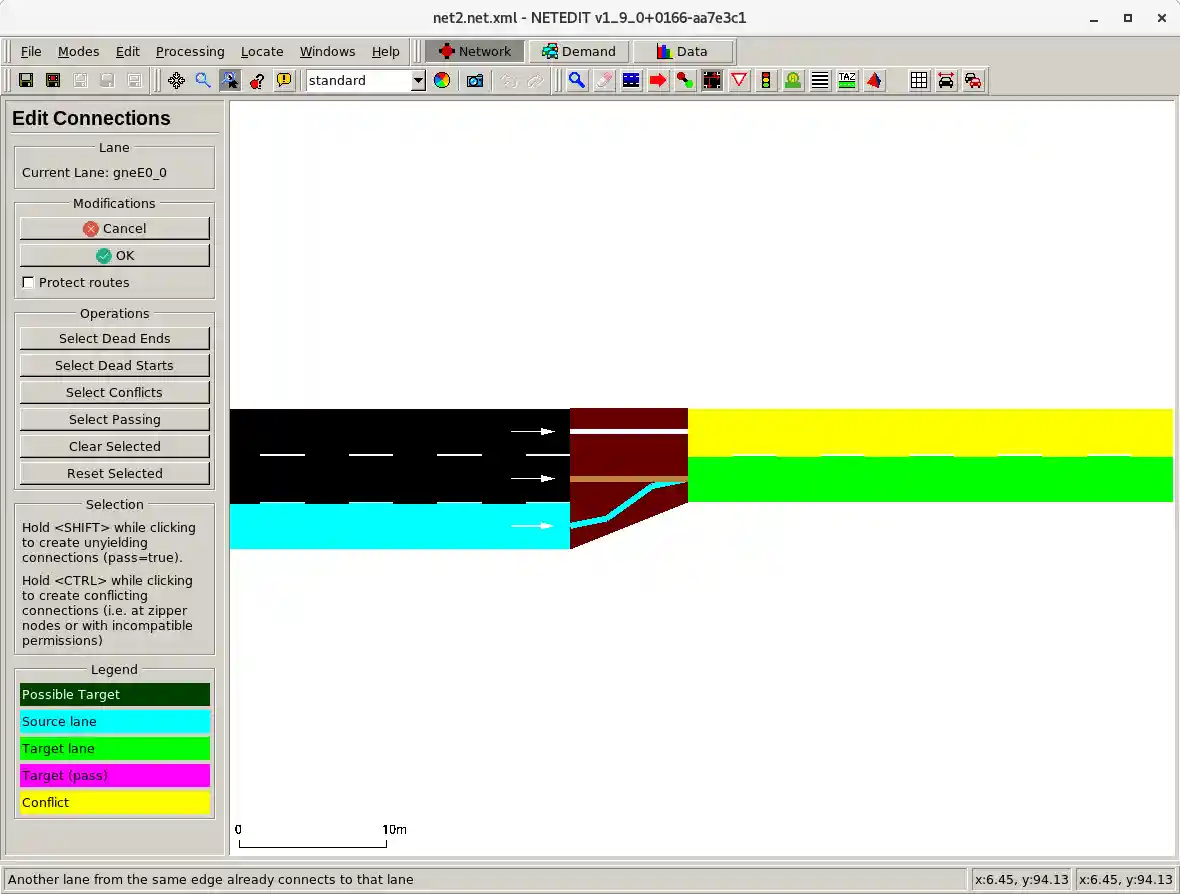This screenshot has width=1180, height=894.
Task: Toggle the grid display button
Action: point(919,81)
